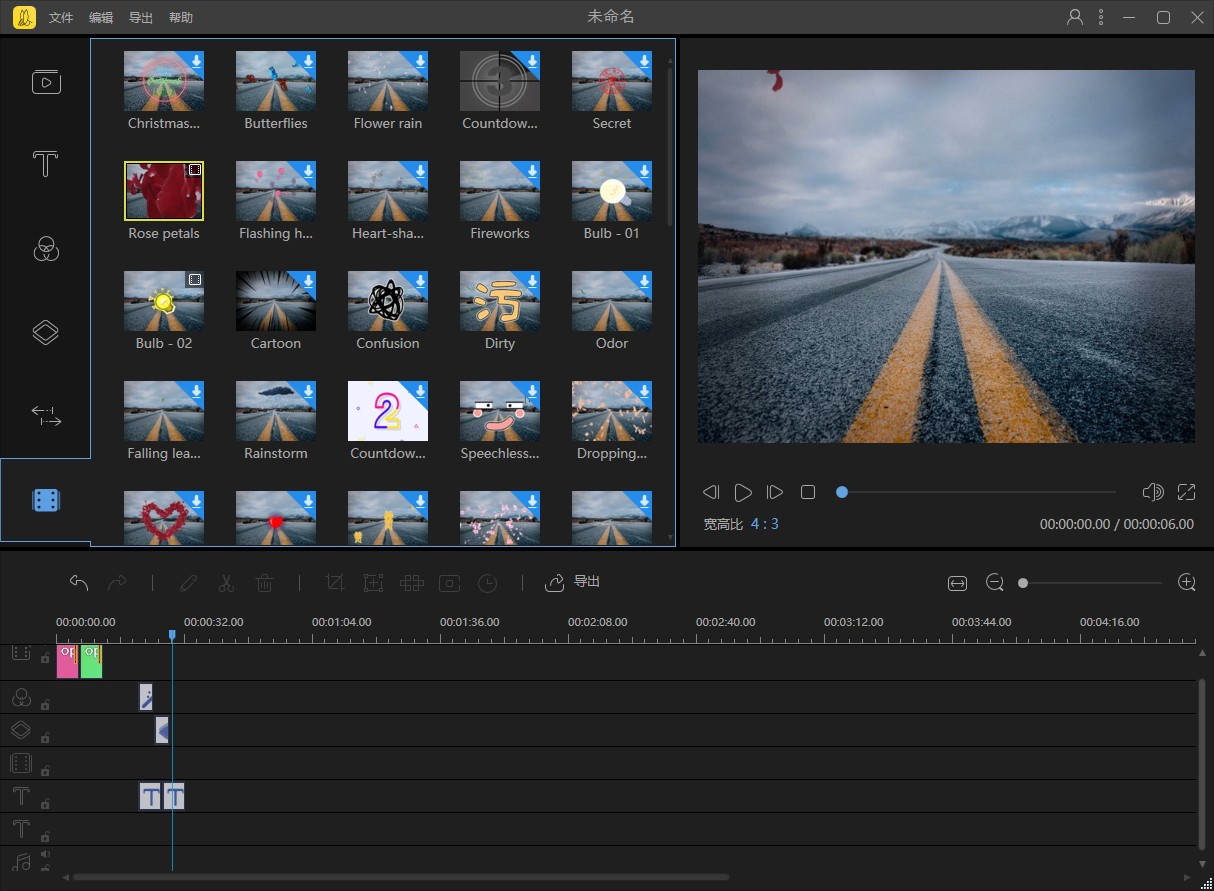
Task: Click the download arrow on Odor
Action: (x=644, y=281)
